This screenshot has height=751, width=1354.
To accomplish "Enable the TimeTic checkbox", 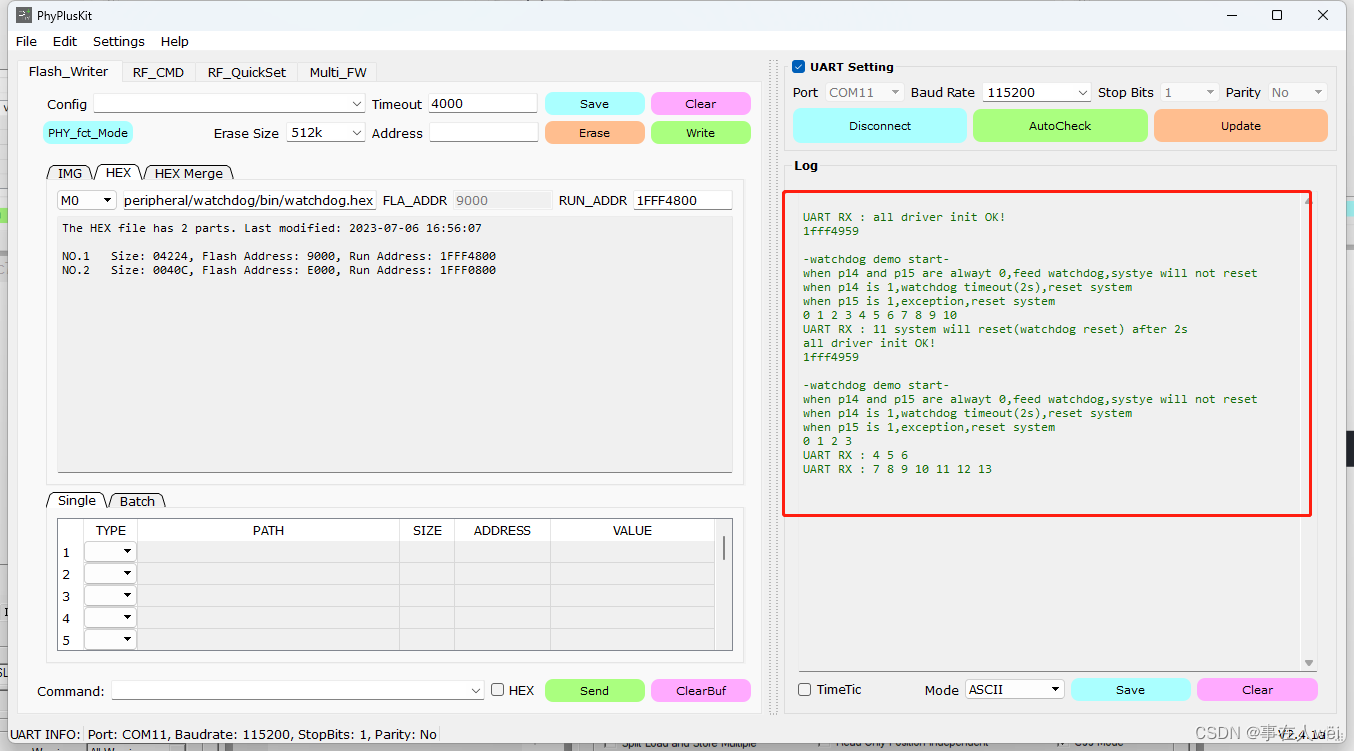I will click(805, 690).
